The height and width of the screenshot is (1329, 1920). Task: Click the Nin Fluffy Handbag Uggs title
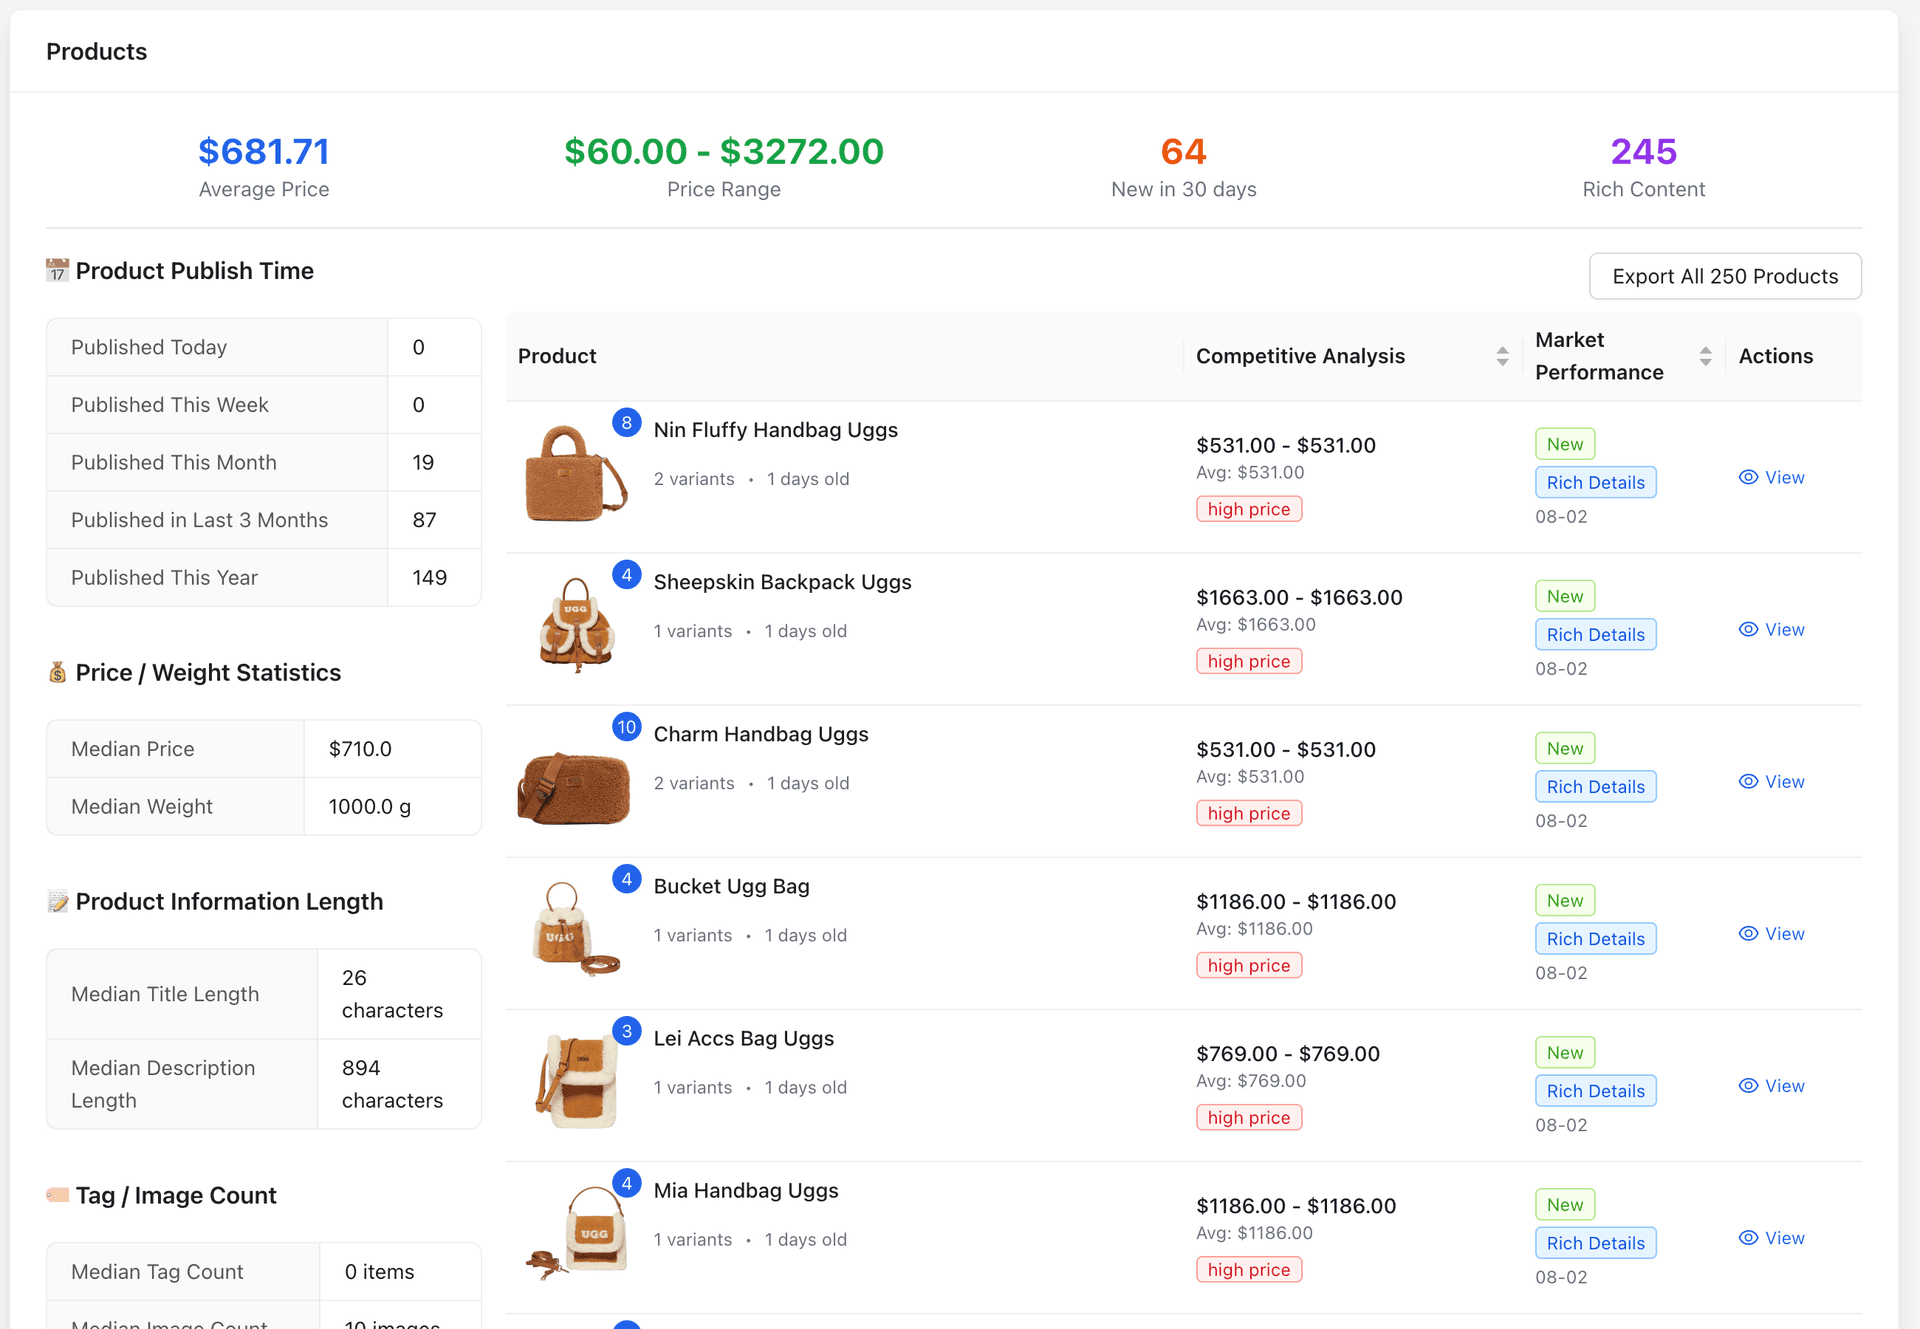pos(775,430)
